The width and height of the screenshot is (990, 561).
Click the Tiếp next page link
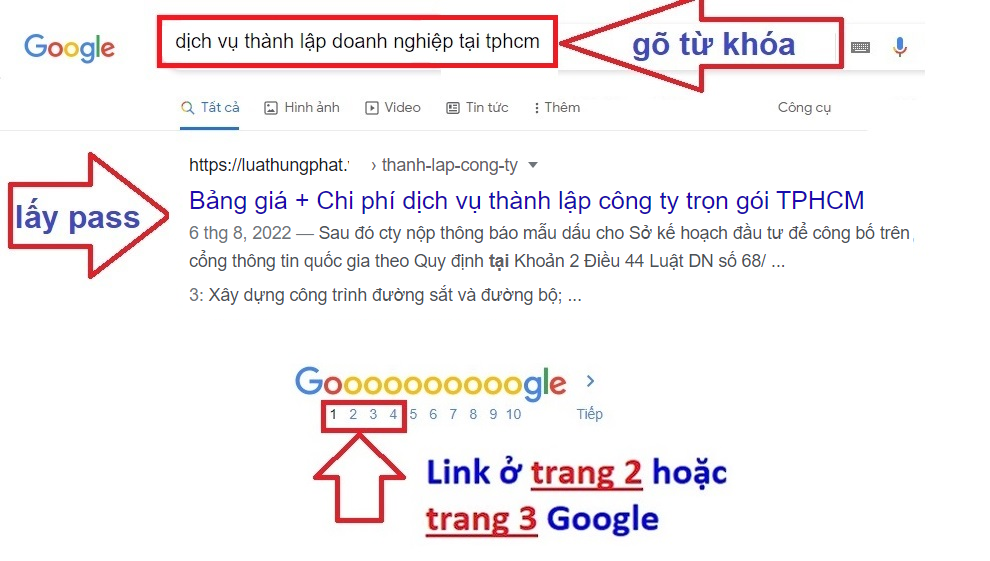tap(590, 415)
